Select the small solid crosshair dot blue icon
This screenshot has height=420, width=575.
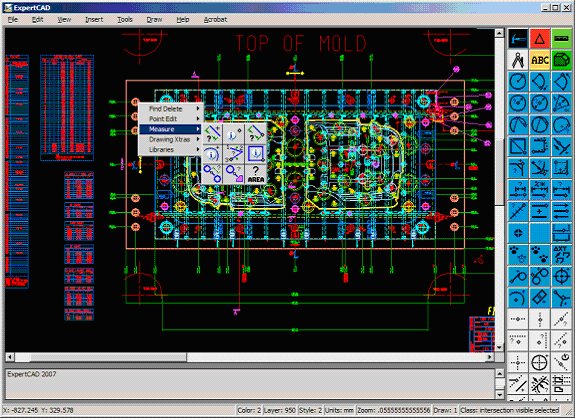[x=518, y=233]
